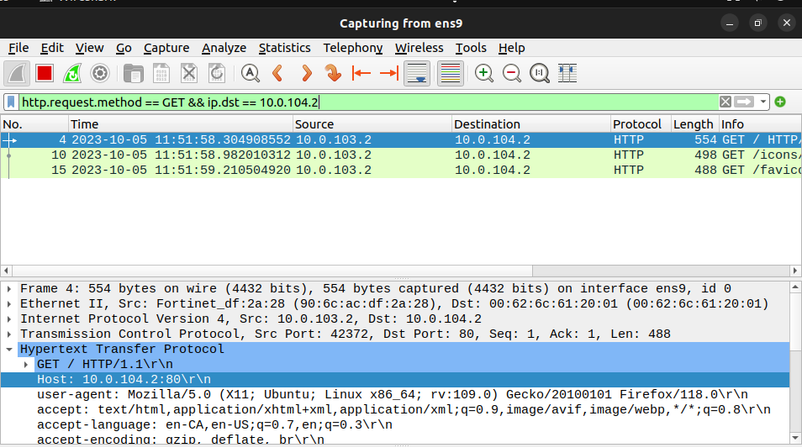This screenshot has width=802, height=447.
Task: Zoom out on packet text
Action: tap(511, 74)
